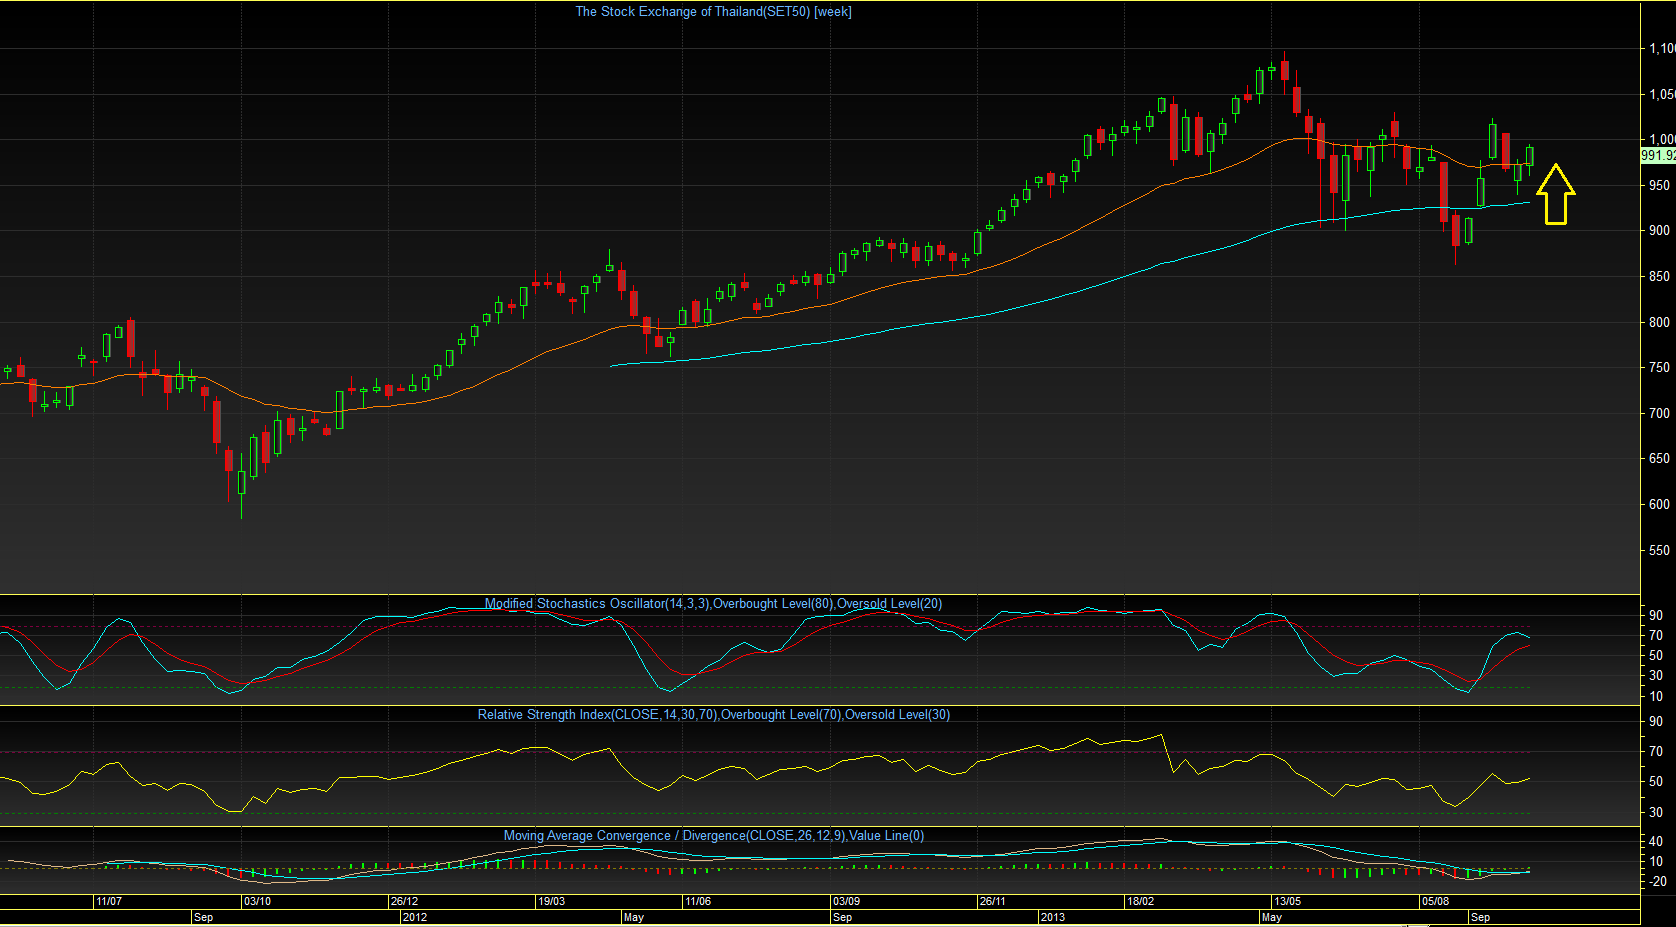
Task: Select the 700 price axis label
Action: (1659, 413)
